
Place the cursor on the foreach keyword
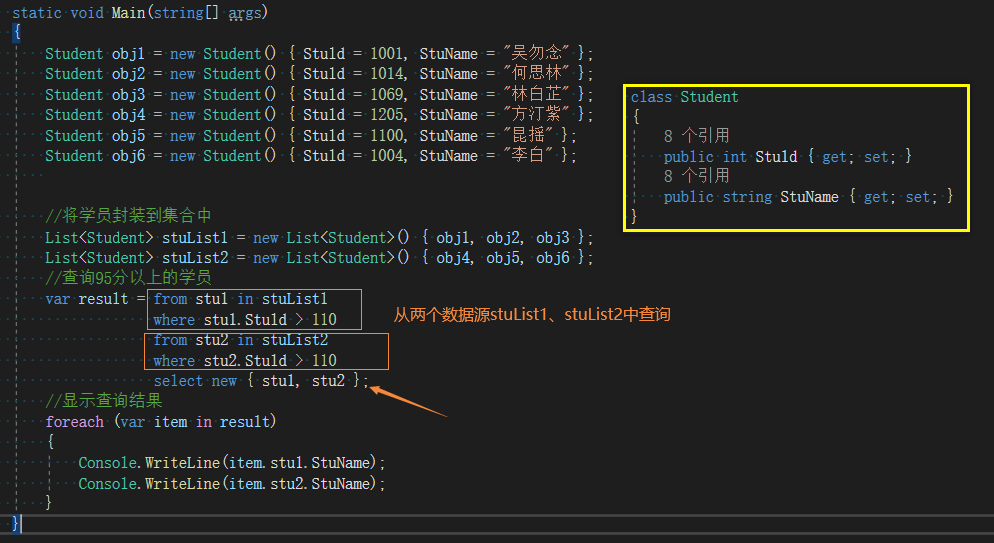74,421
